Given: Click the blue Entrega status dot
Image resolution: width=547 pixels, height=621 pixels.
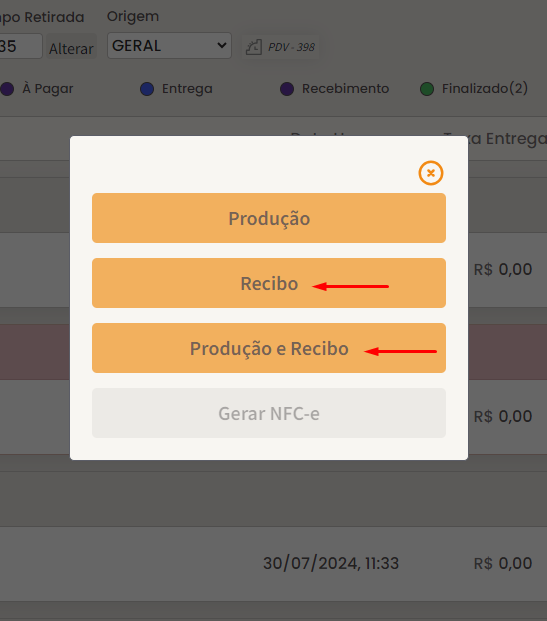Looking at the screenshot, I should point(147,89).
